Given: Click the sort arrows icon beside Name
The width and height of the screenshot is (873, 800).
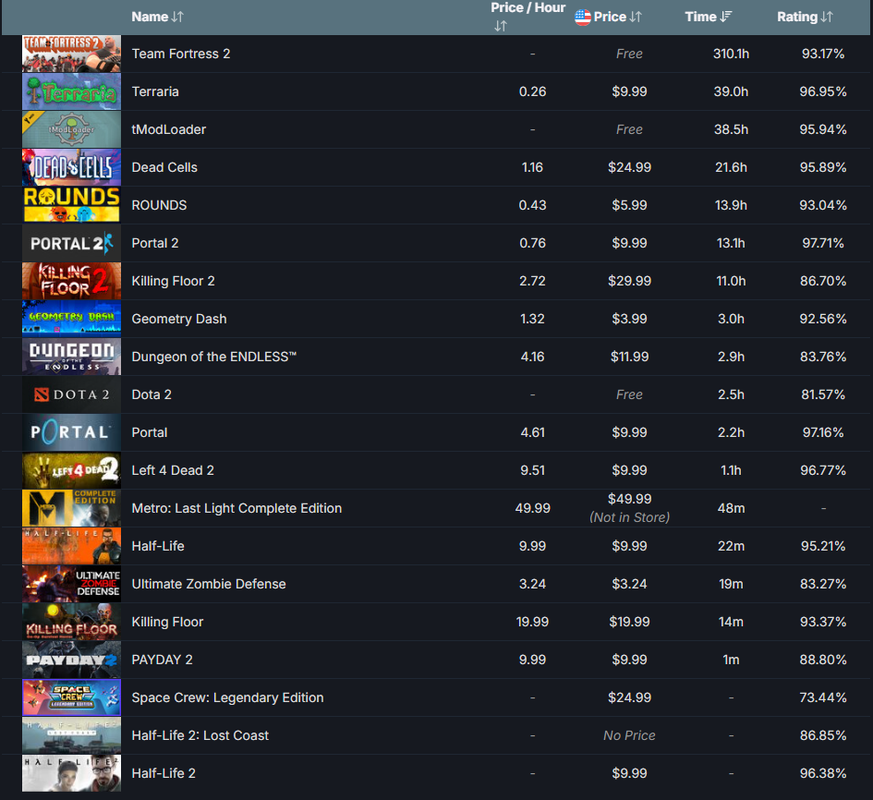Looking at the screenshot, I should [178, 17].
